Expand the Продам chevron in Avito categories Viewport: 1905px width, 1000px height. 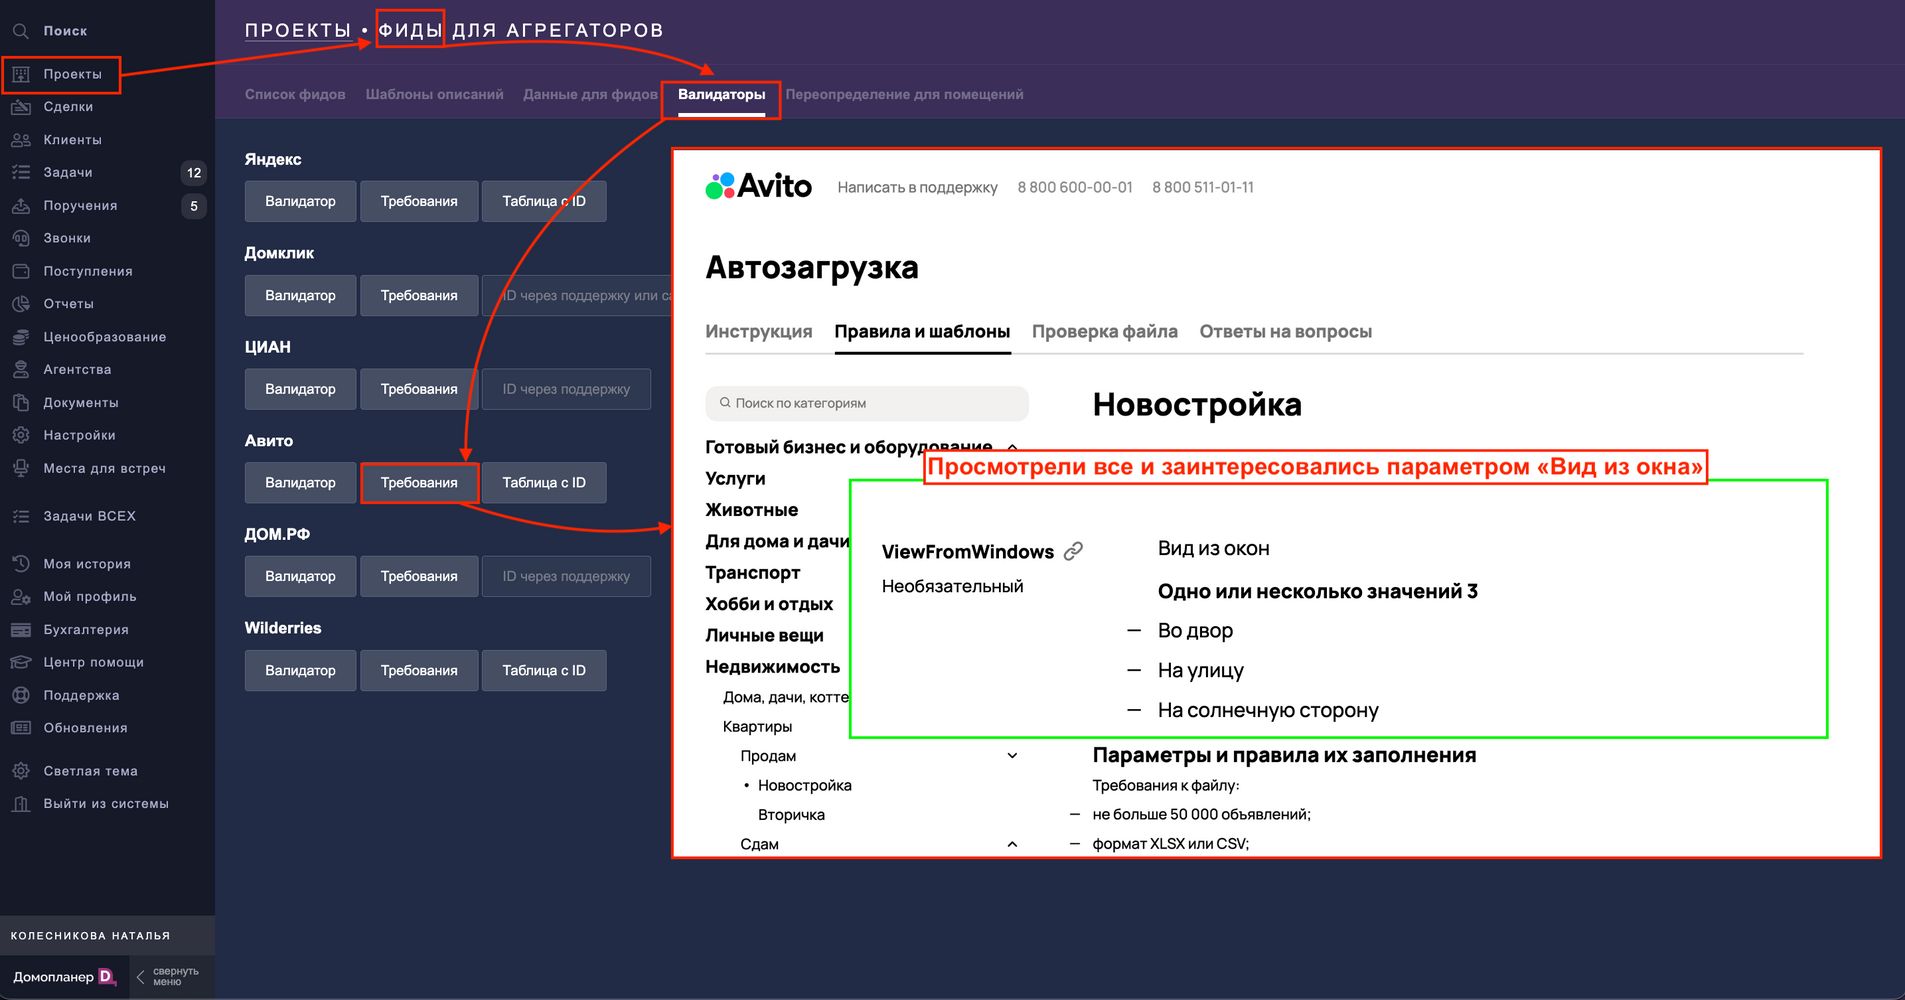(x=1012, y=756)
